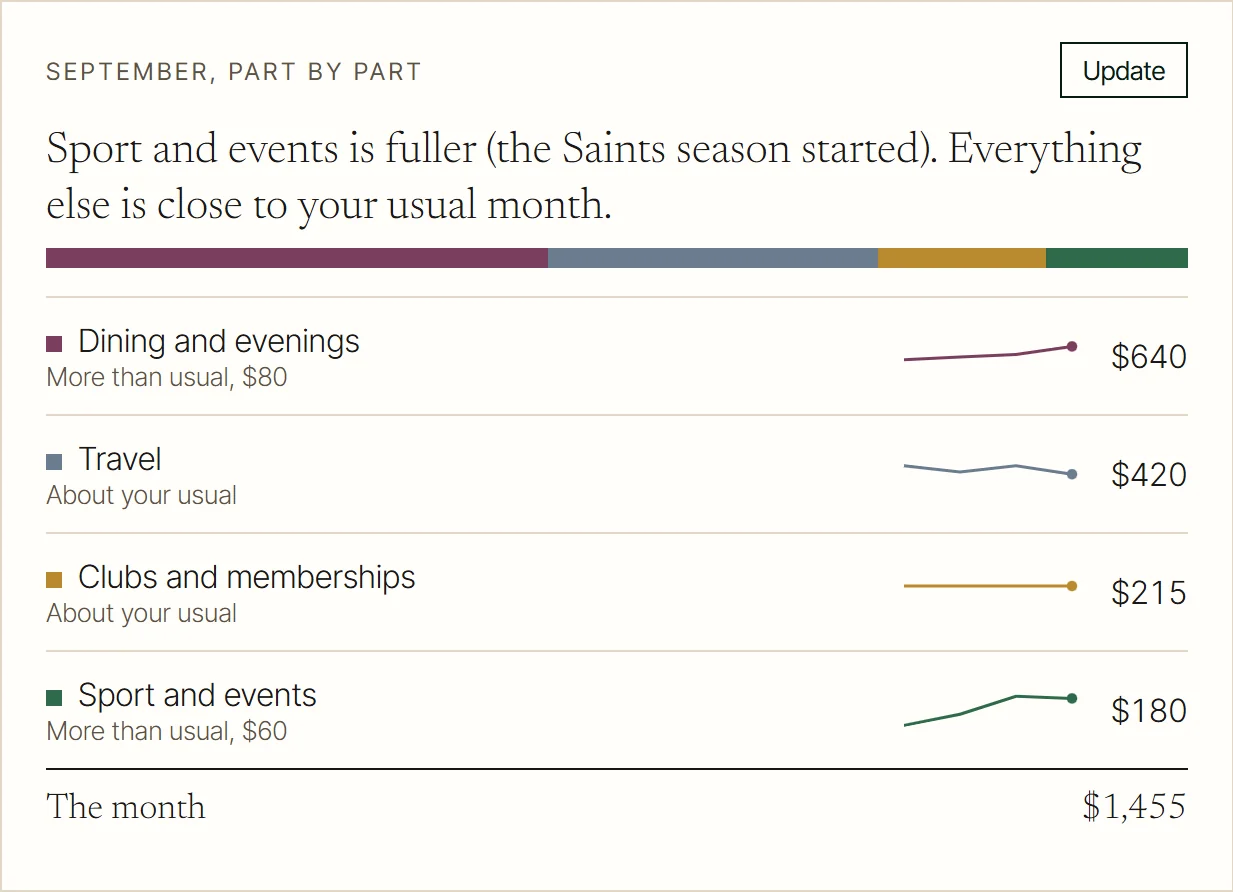Click the gold square beside Clubs and memberships
The width and height of the screenshot is (1233, 892).
[x=55, y=580]
